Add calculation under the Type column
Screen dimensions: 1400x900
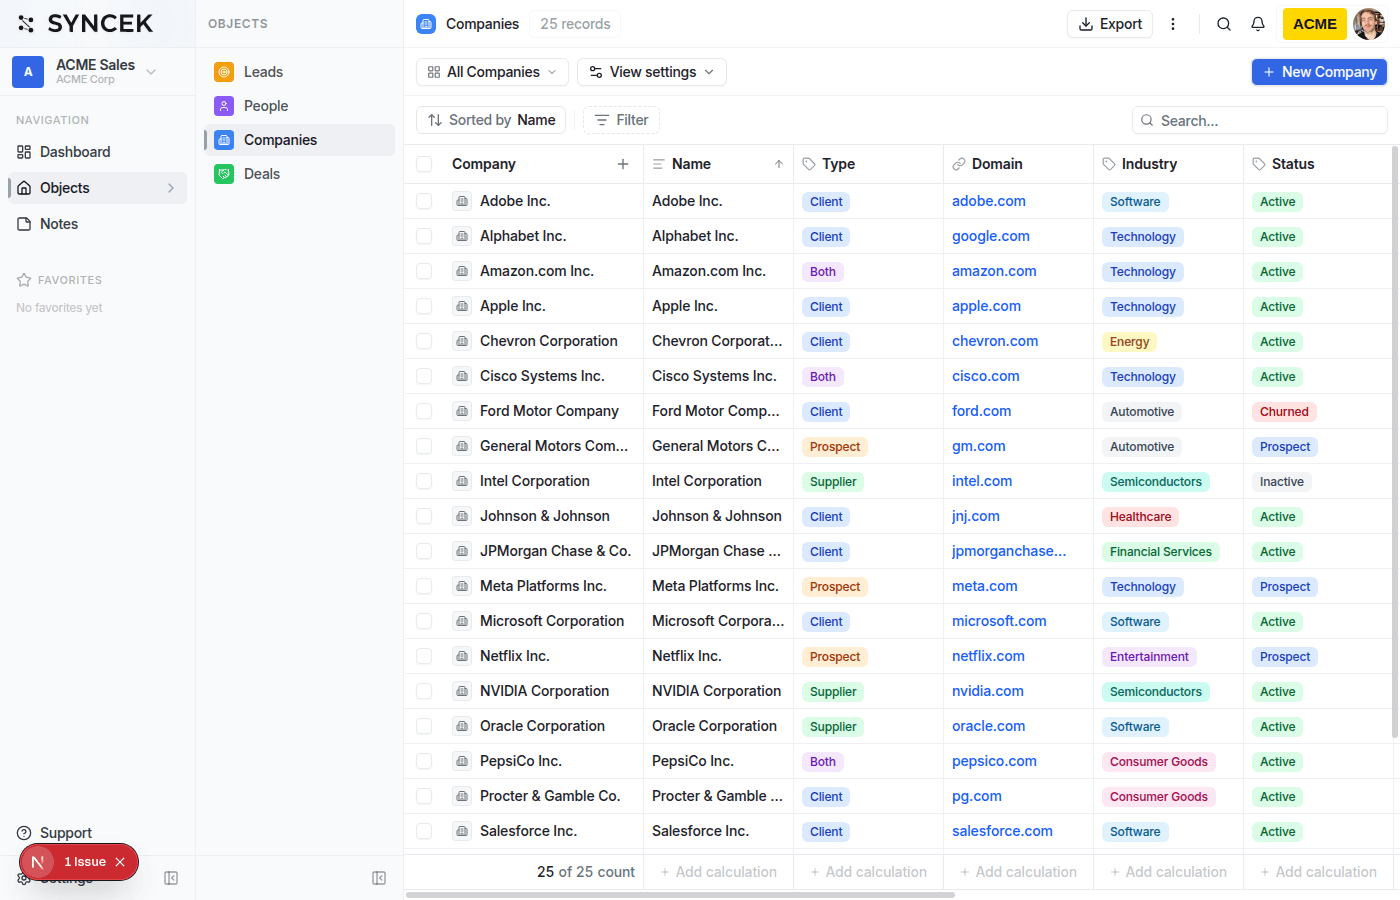(869, 872)
